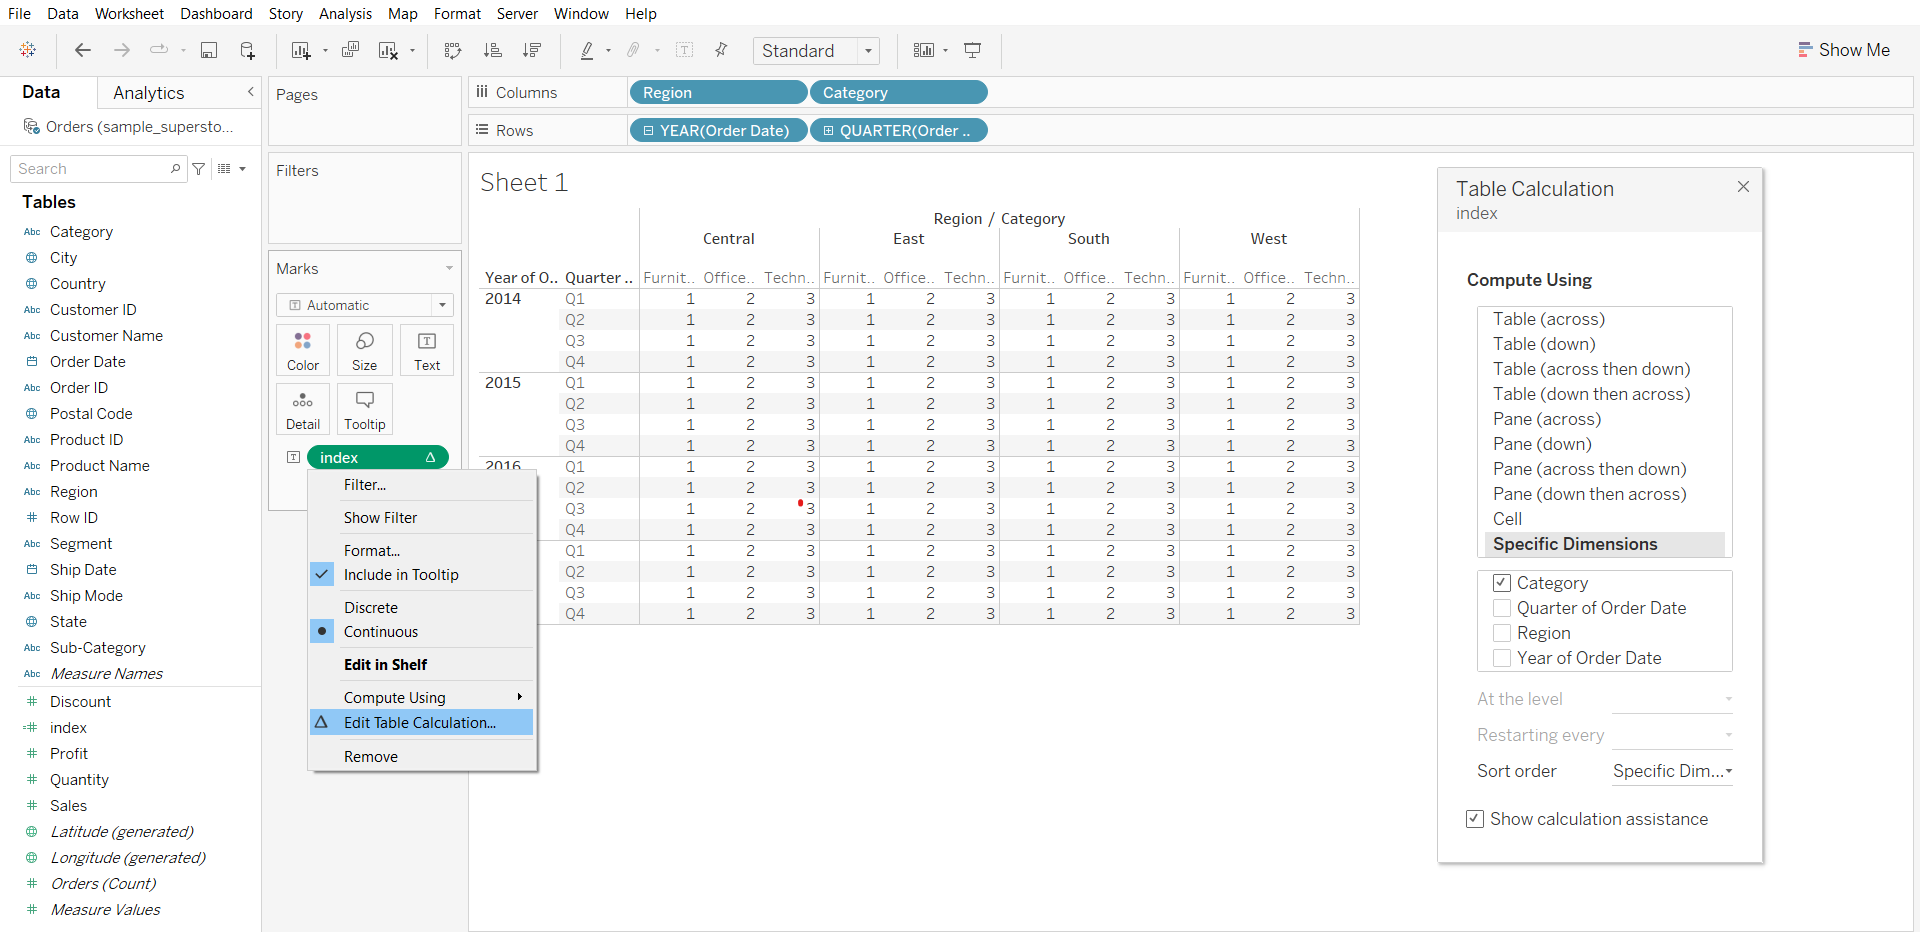Click the Presentation Mode icon

click(972, 50)
